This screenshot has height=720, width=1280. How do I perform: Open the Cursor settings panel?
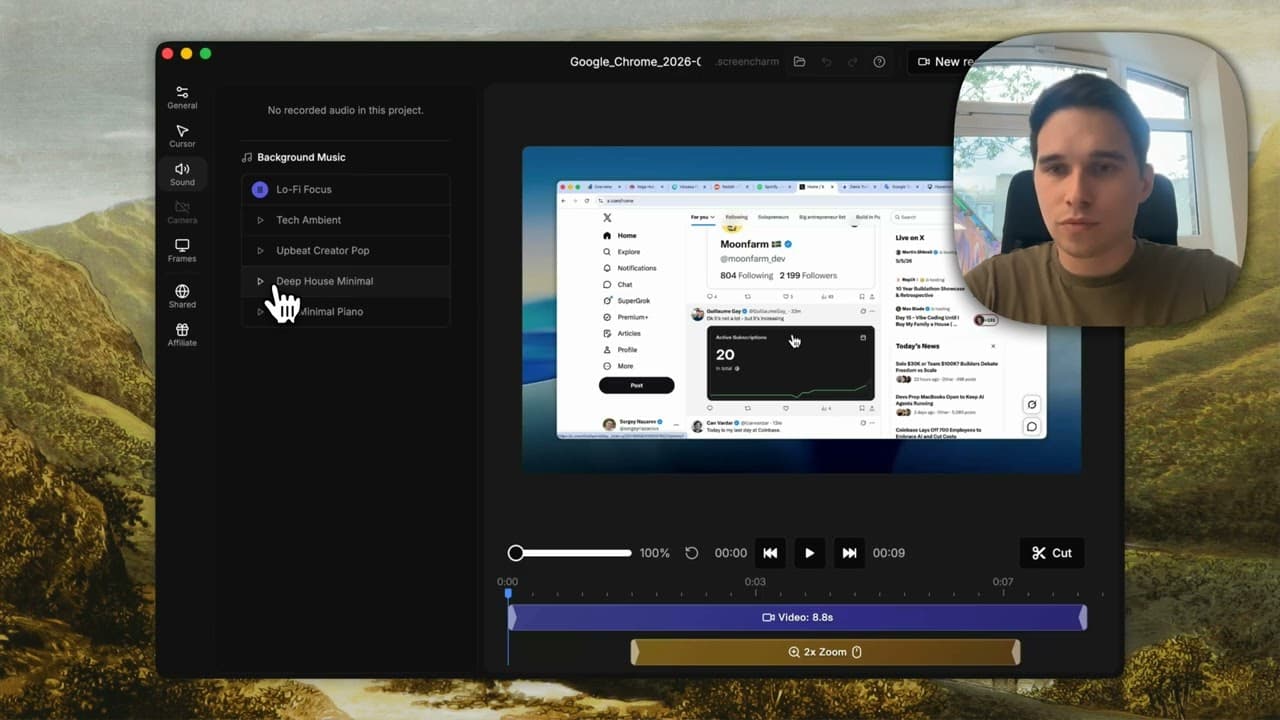(x=182, y=136)
